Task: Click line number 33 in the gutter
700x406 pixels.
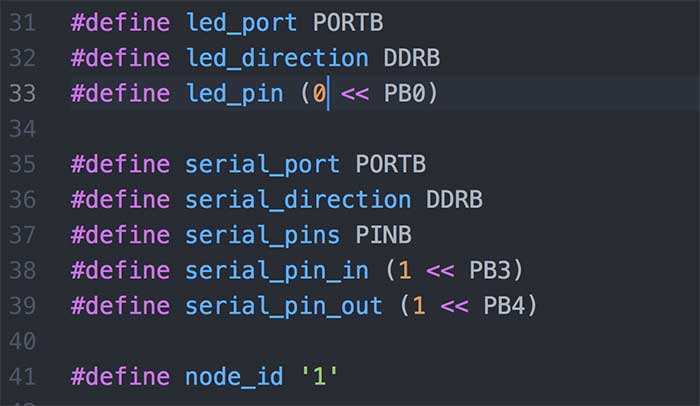Action: coord(22,93)
